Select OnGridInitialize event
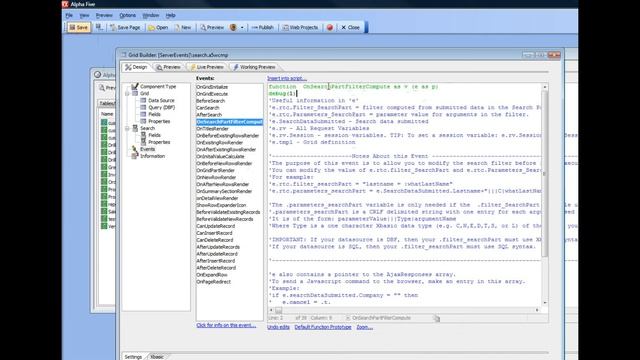The height and width of the screenshot is (360, 640). coord(212,87)
